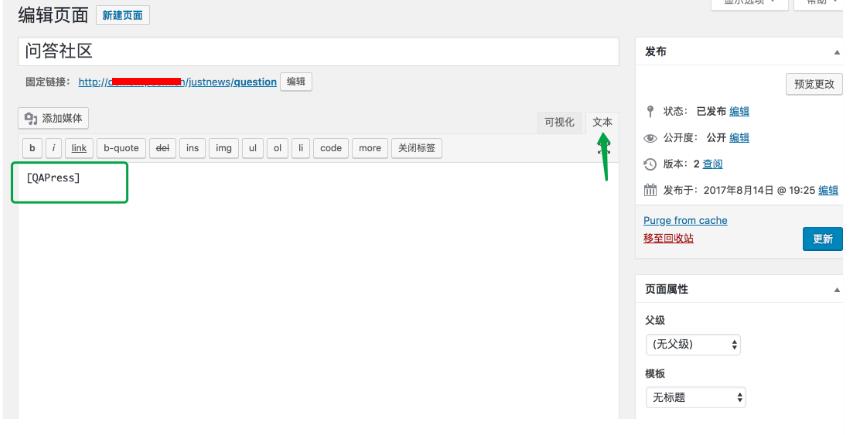Click the pin icon beside 状态
867x435 pixels.
(x=650, y=112)
